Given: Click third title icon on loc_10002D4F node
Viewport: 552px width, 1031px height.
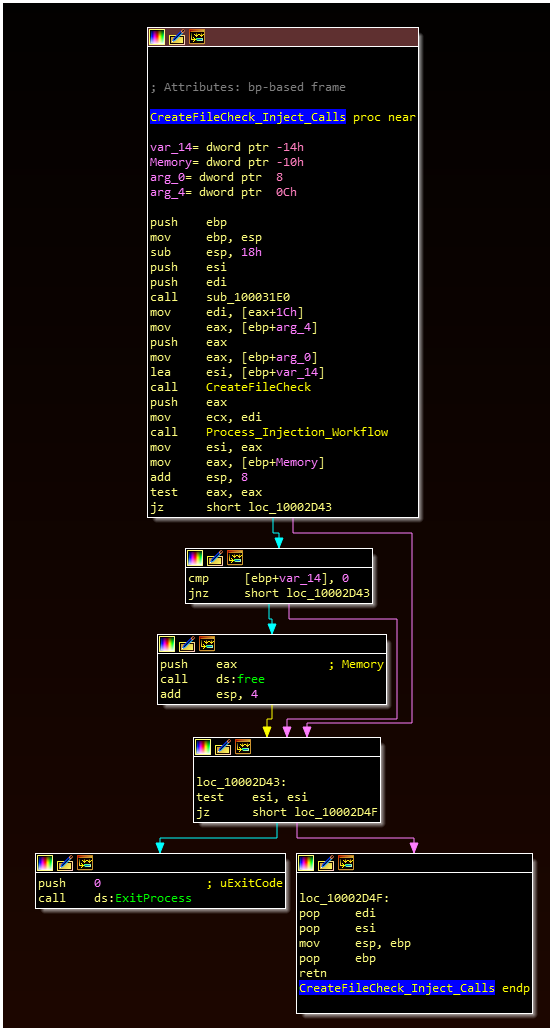Looking at the screenshot, I should [x=346, y=863].
